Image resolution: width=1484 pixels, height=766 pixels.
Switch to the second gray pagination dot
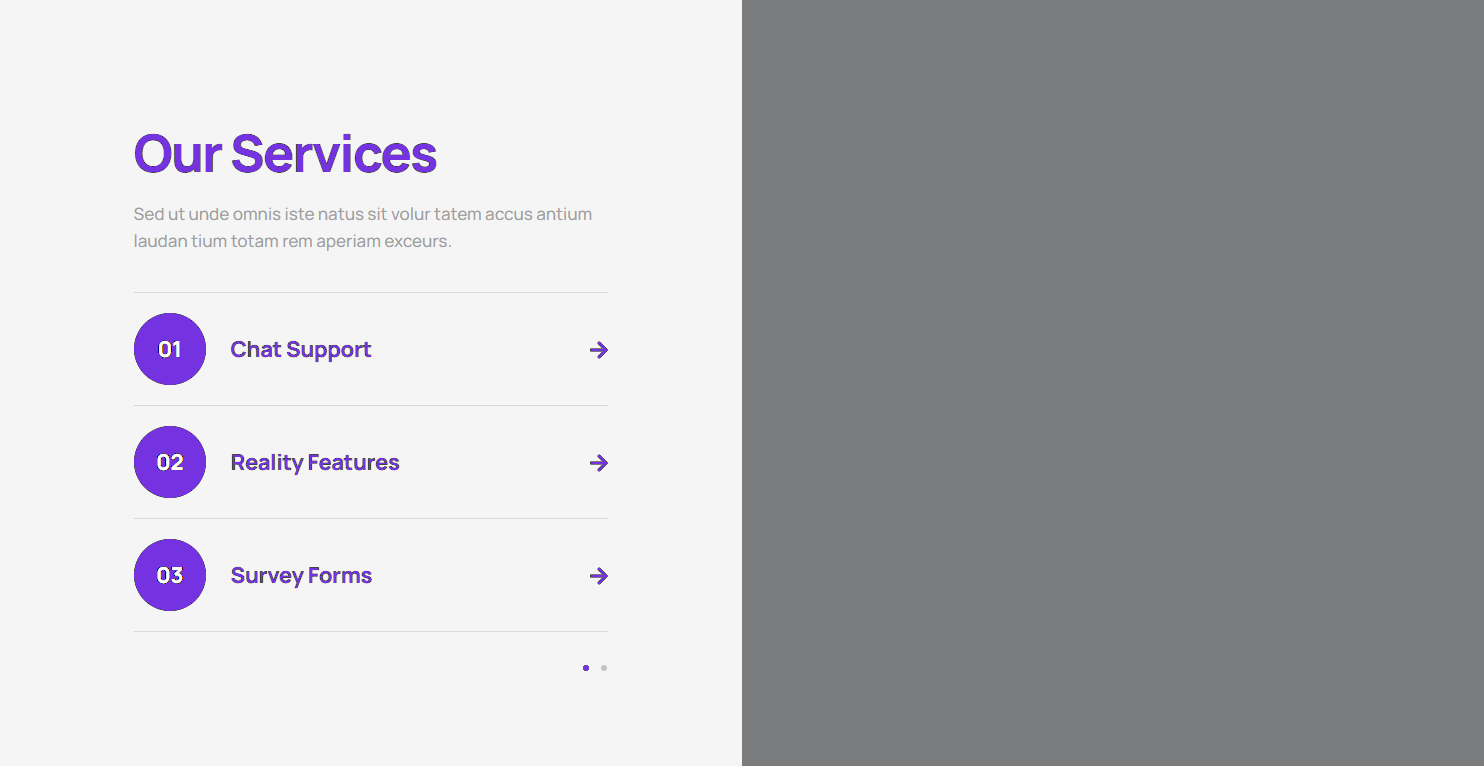click(x=604, y=668)
